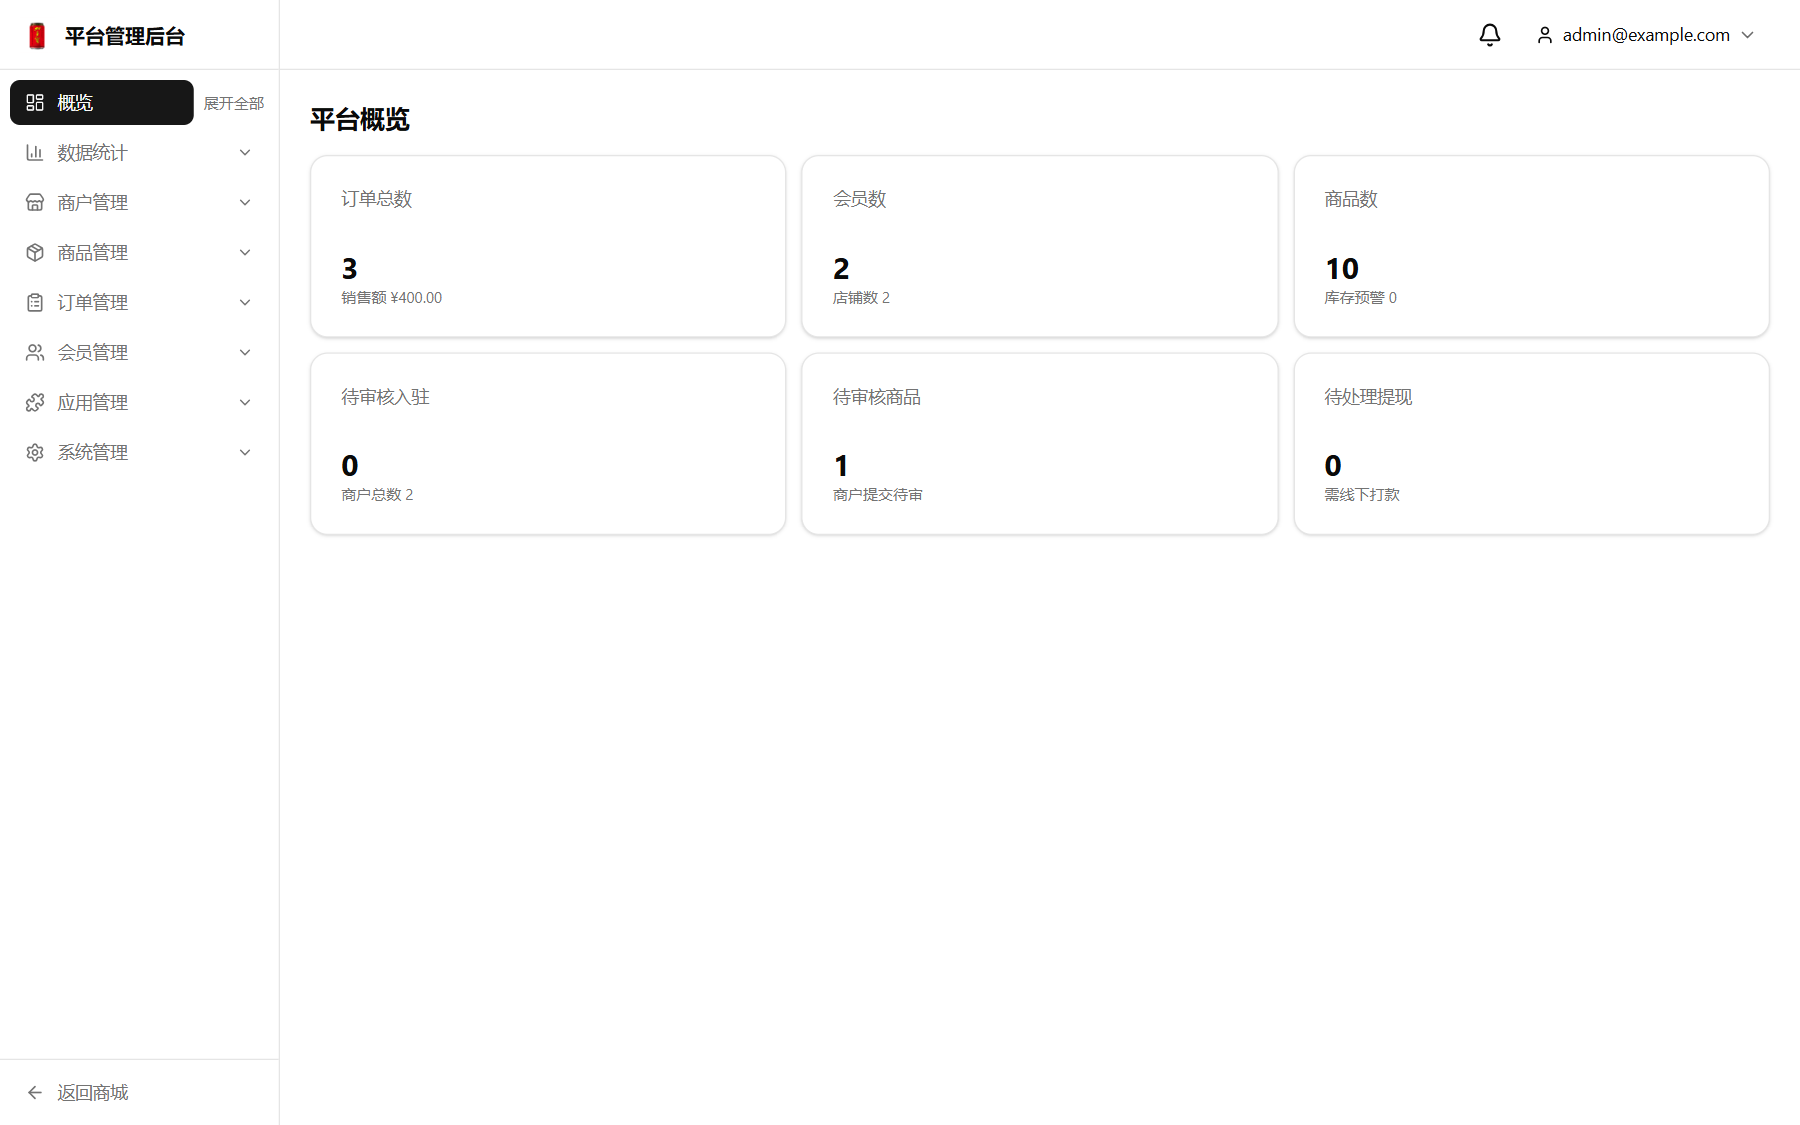This screenshot has height=1125, width=1800.
Task: Click the 商品数 card title
Action: [1351, 199]
